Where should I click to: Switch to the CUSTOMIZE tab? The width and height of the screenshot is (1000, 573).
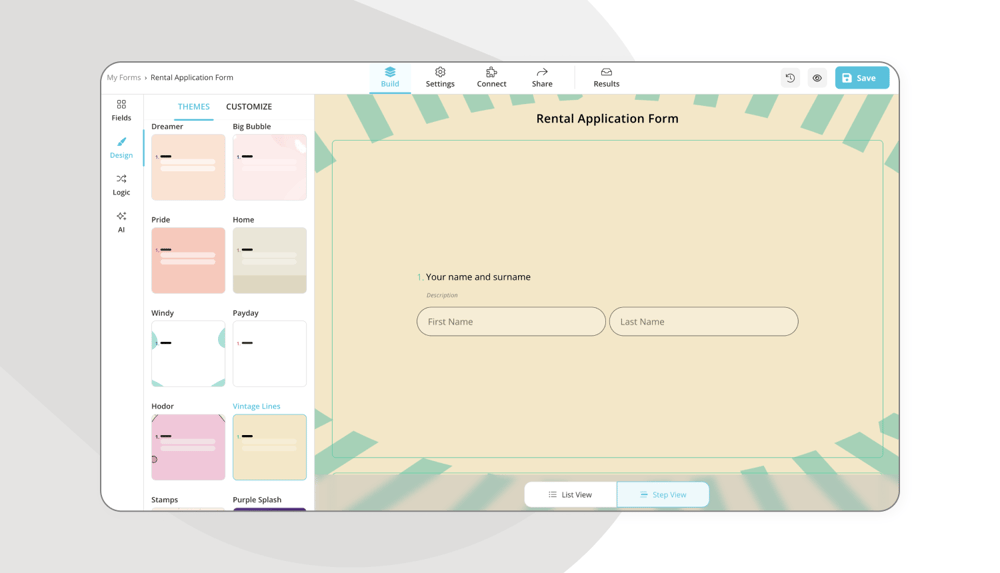point(249,106)
